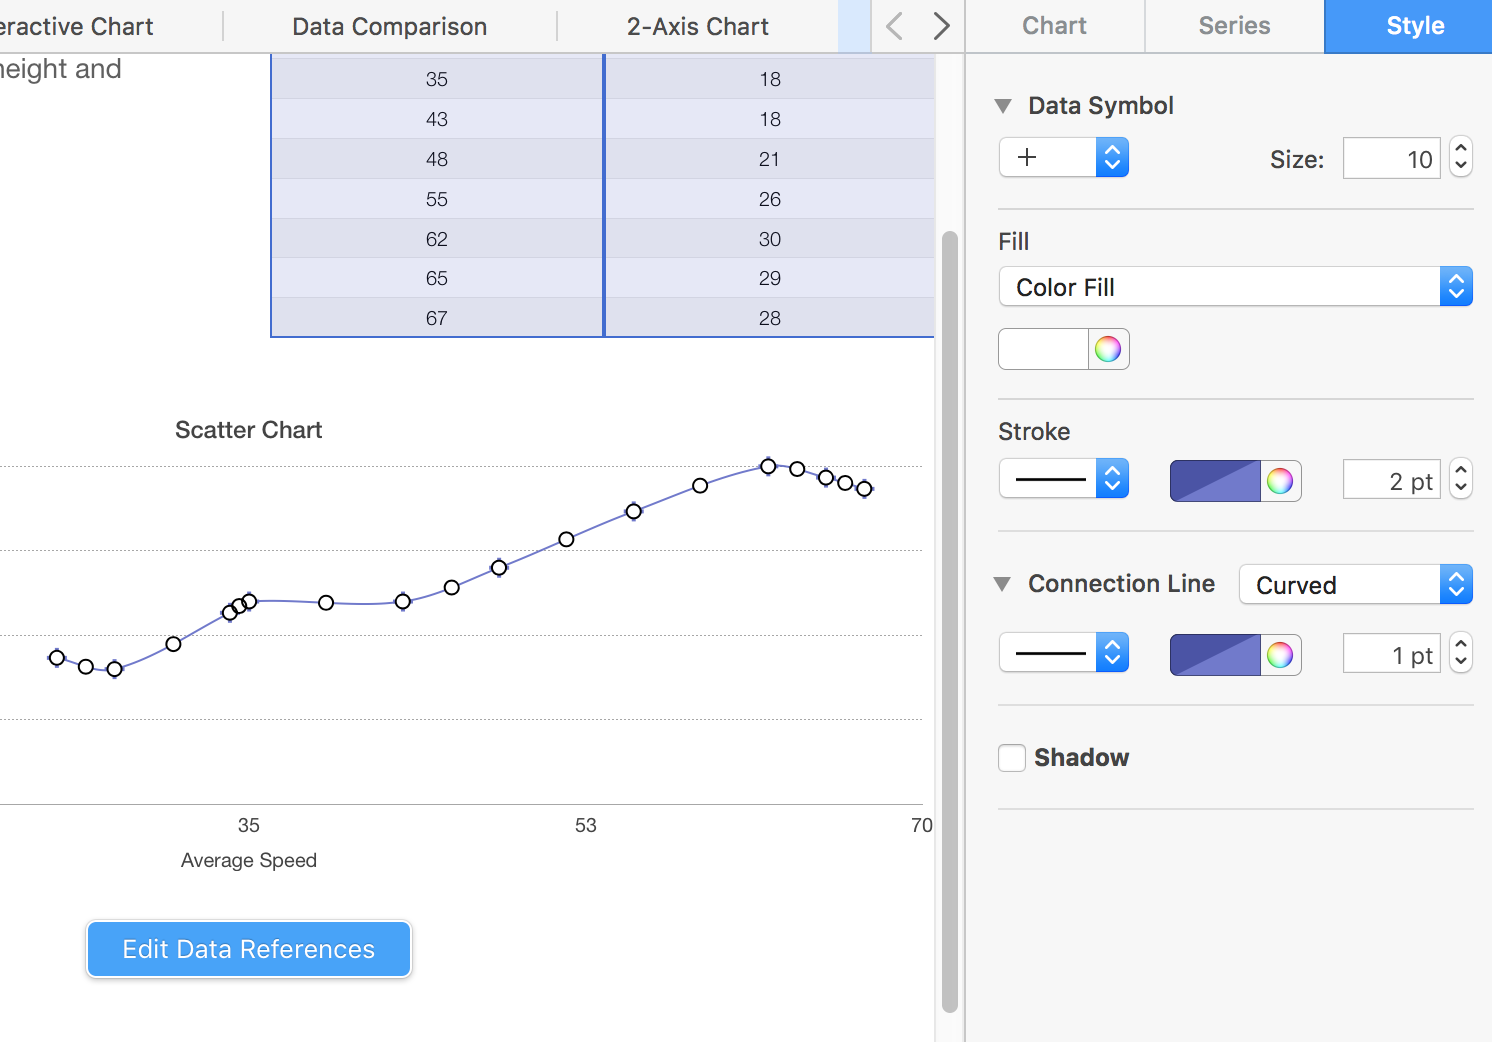Image resolution: width=1492 pixels, height=1042 pixels.
Task: Click the Stroke width stepper
Action: [x=1461, y=480]
